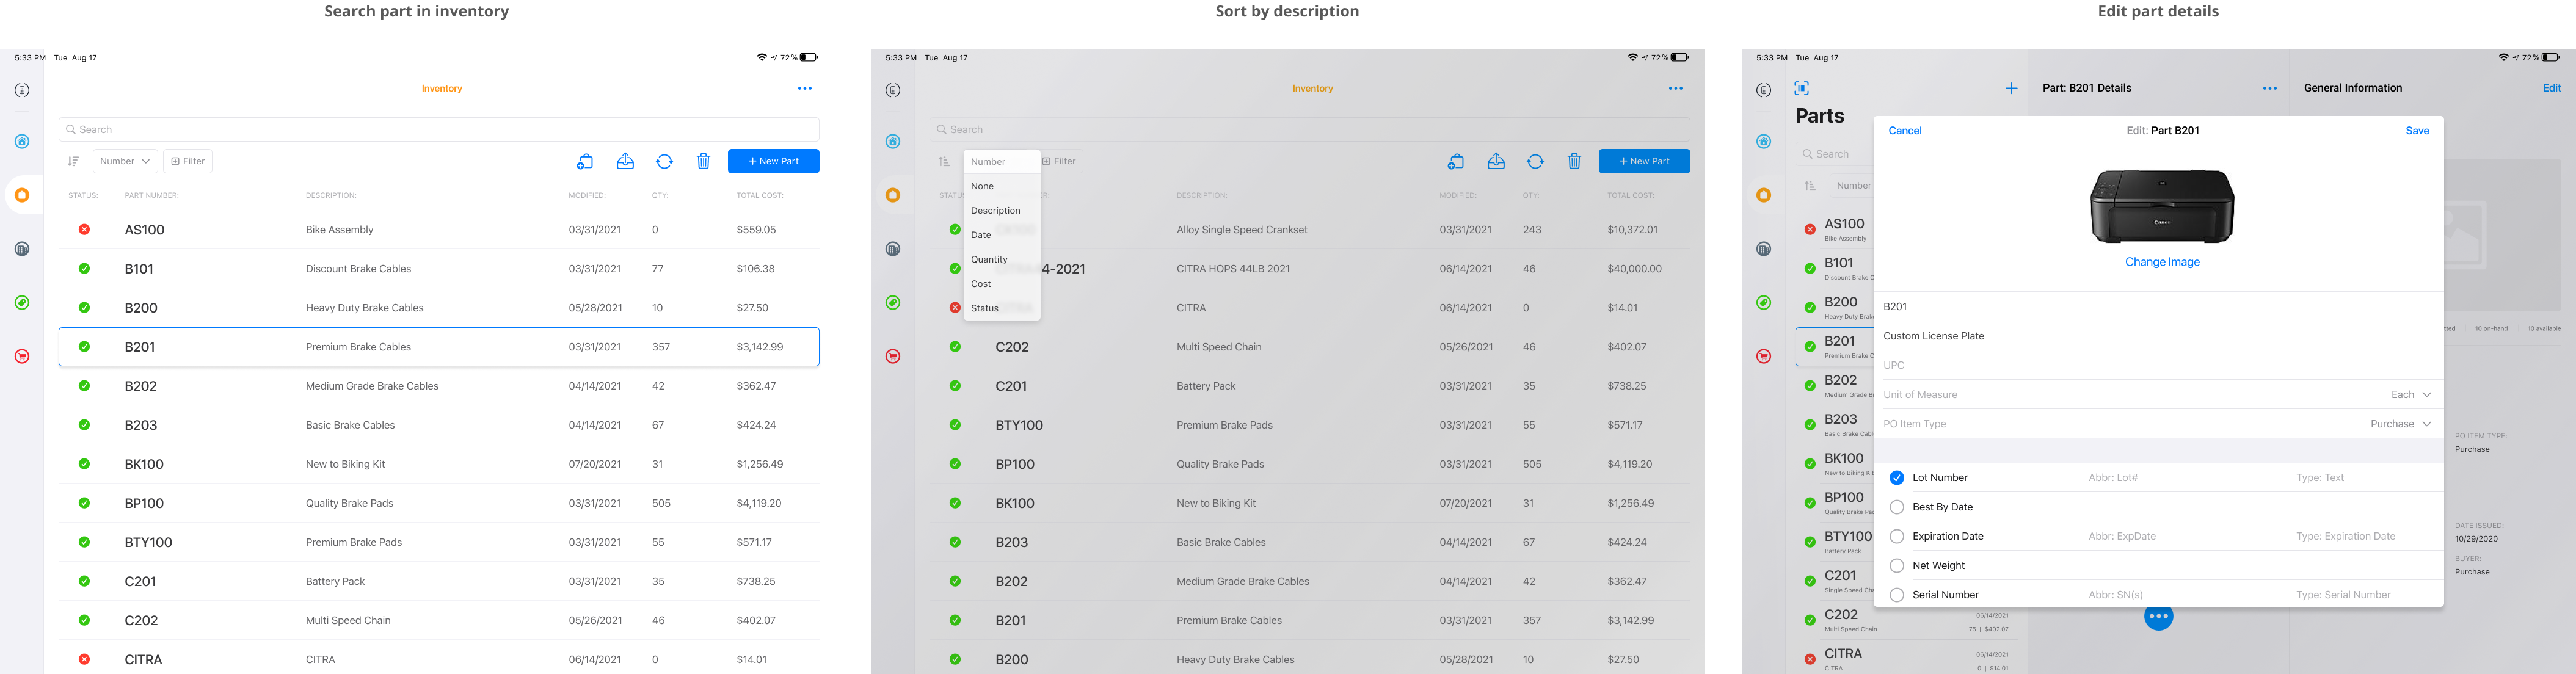2576x674 pixels.
Task: Click Save in the Edit Part B201 dialog
Action: pyautogui.click(x=2416, y=131)
